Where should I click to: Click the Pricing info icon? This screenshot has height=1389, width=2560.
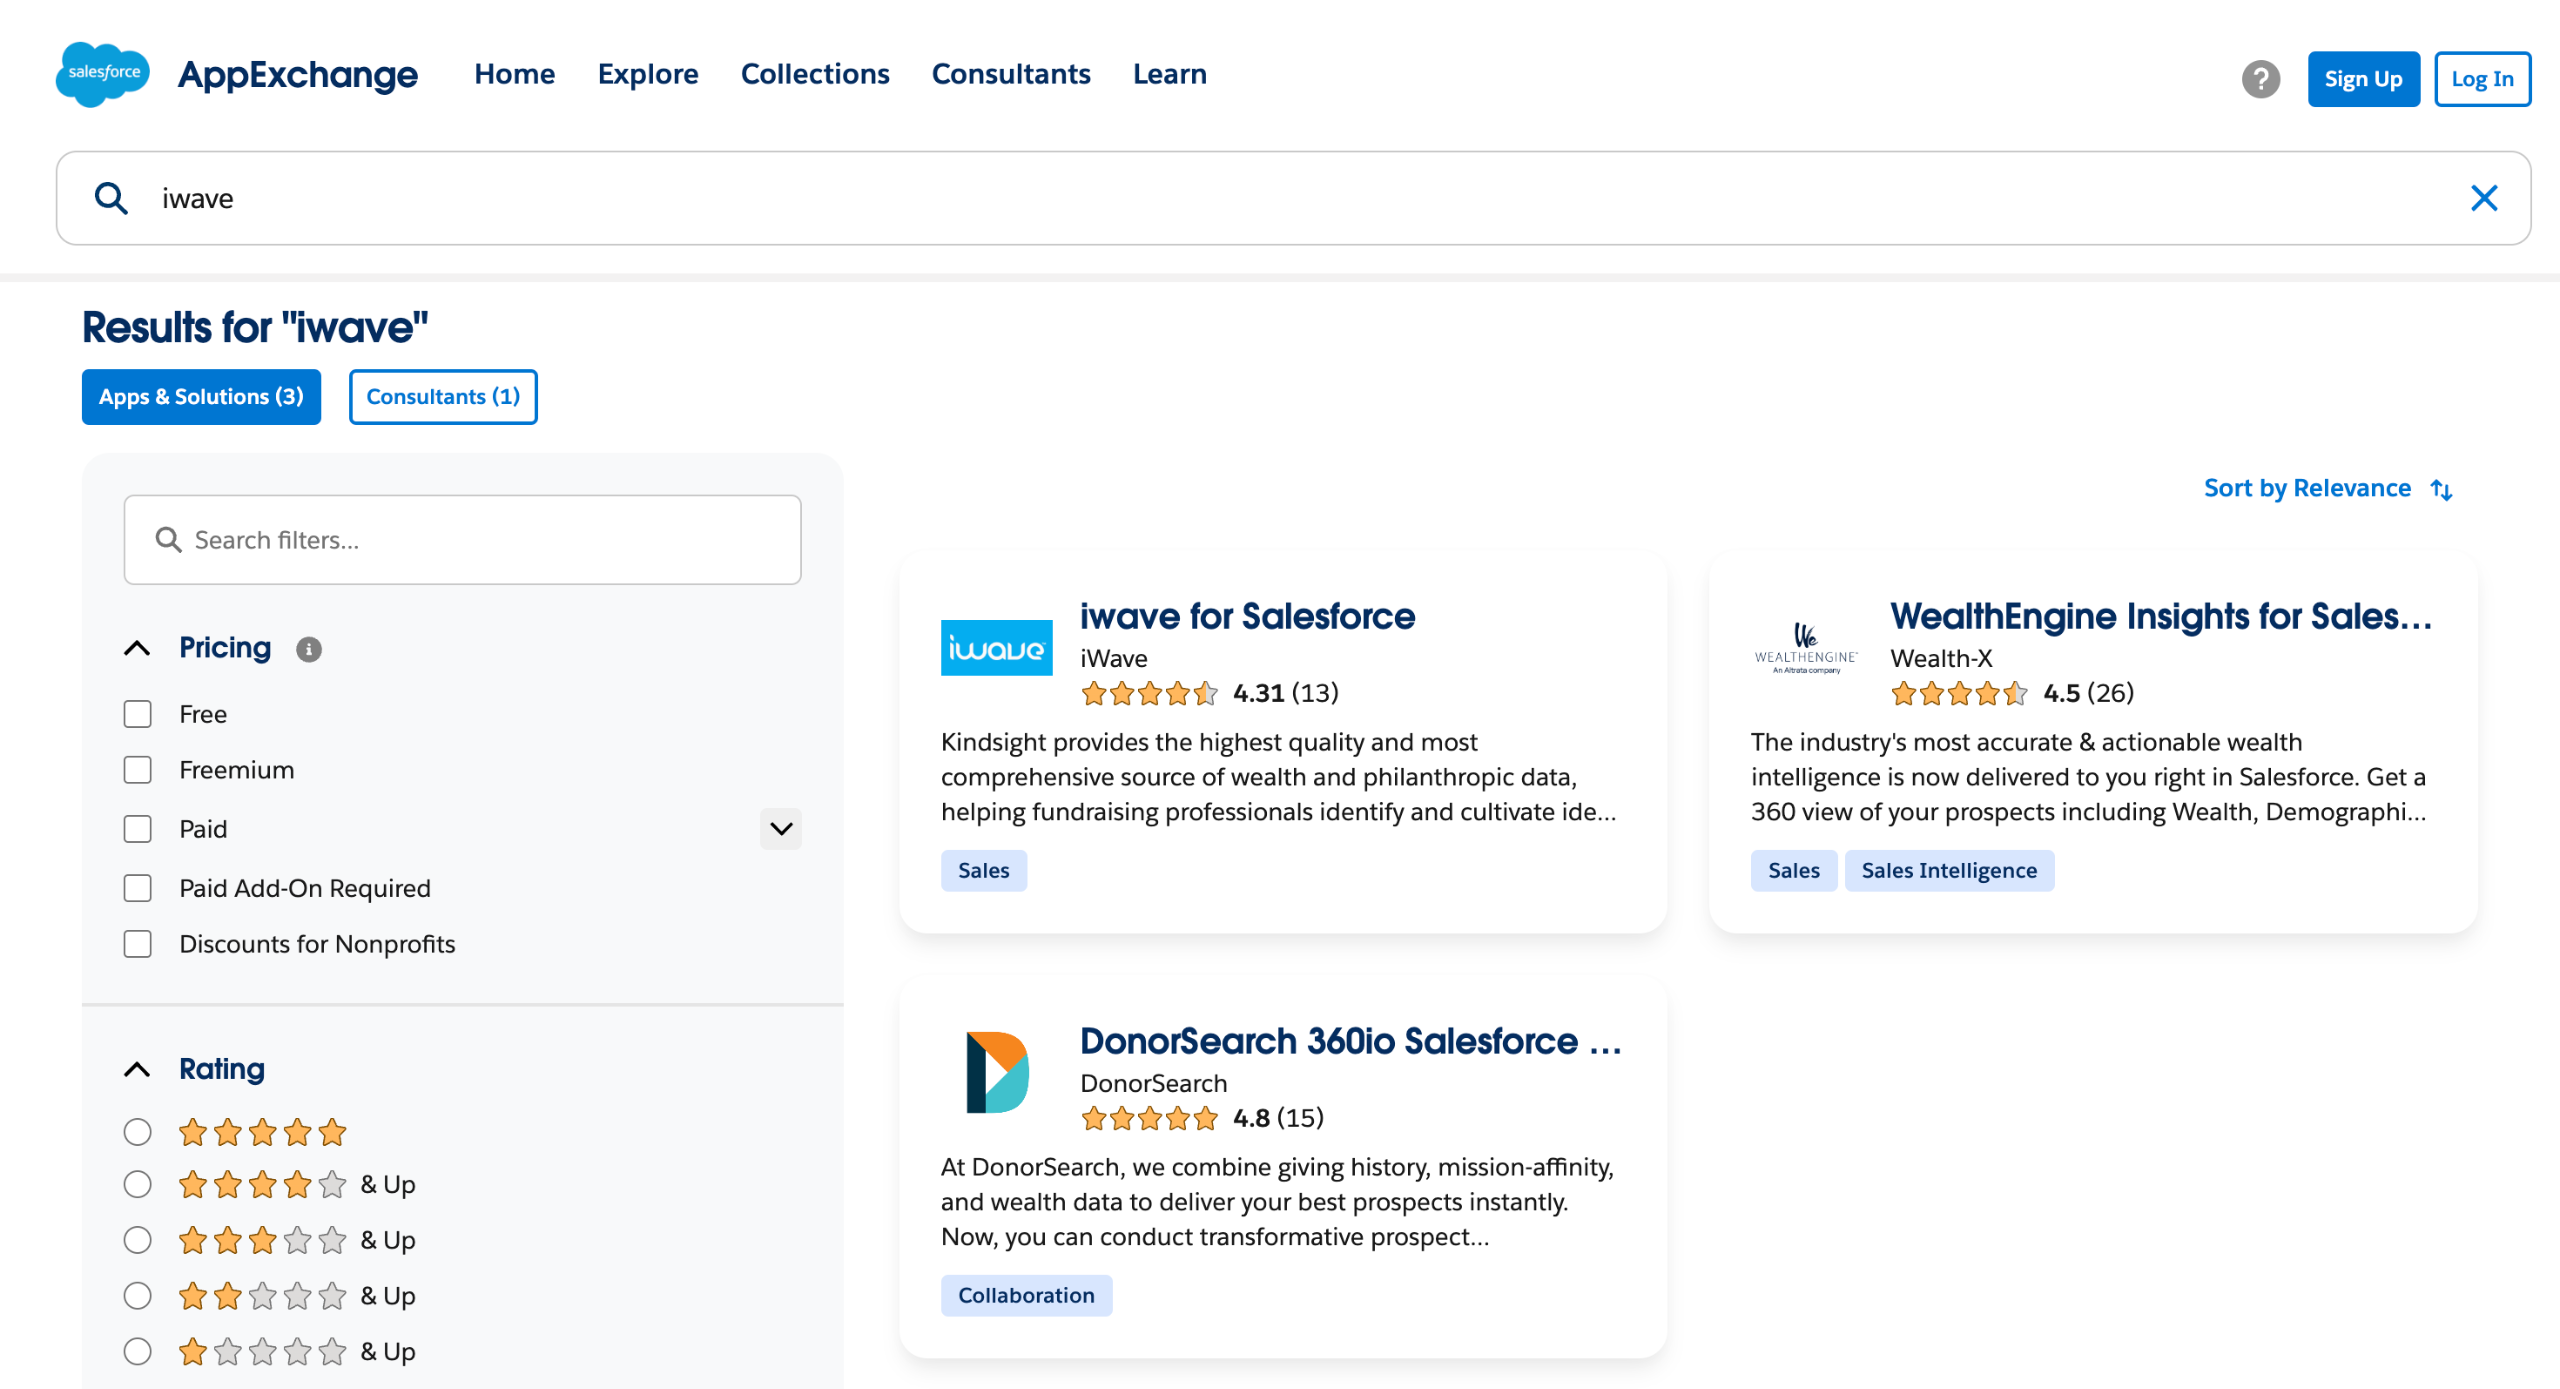[x=309, y=649]
